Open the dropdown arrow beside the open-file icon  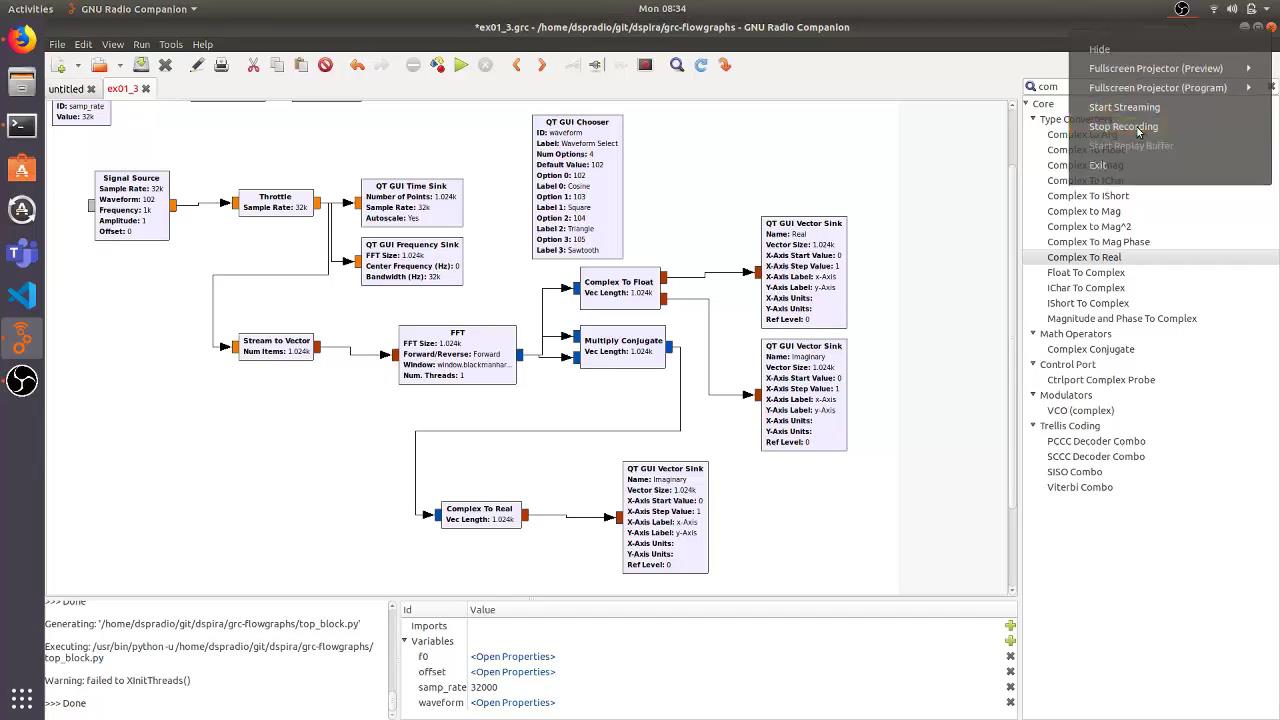(x=119, y=65)
